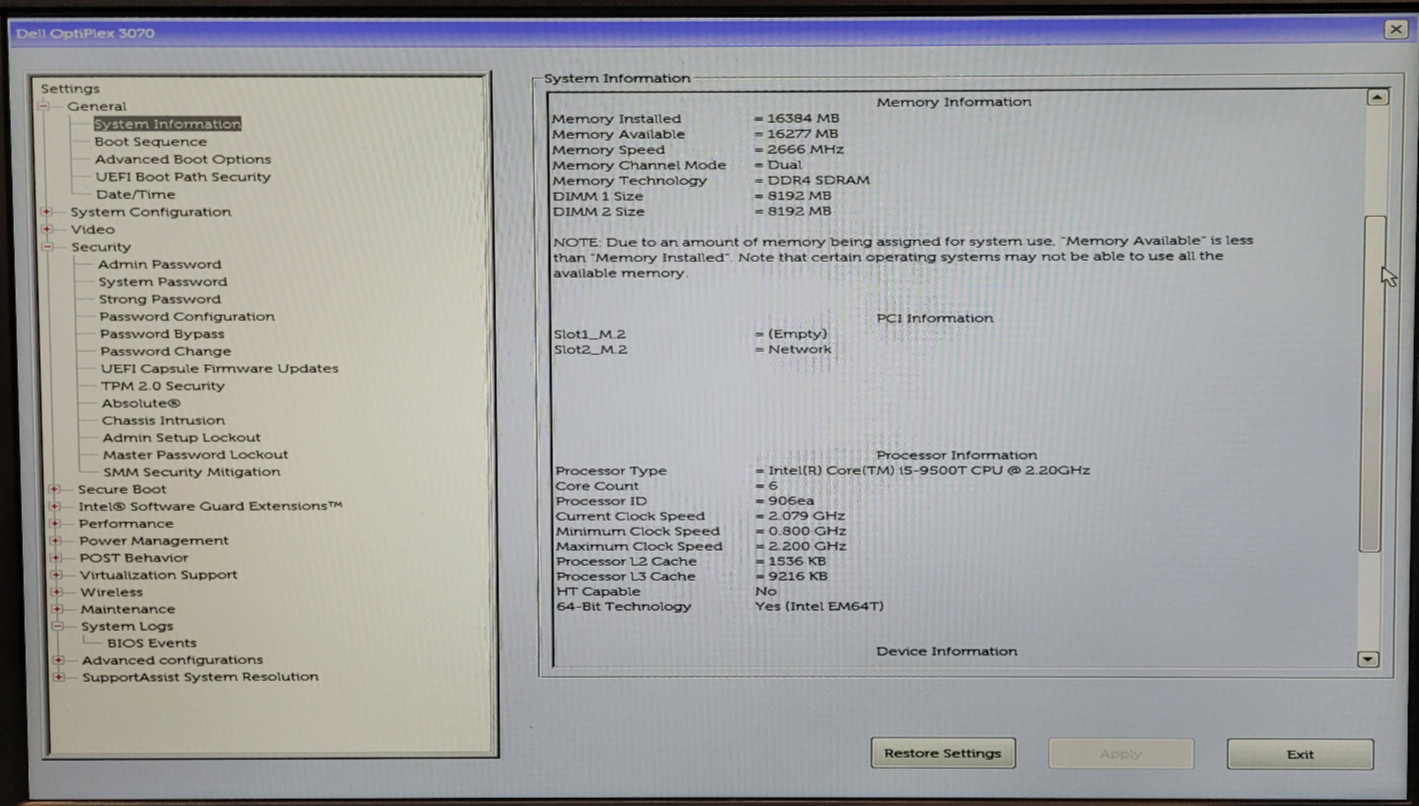
Task: Open Master Password Lockout
Action: coord(195,454)
